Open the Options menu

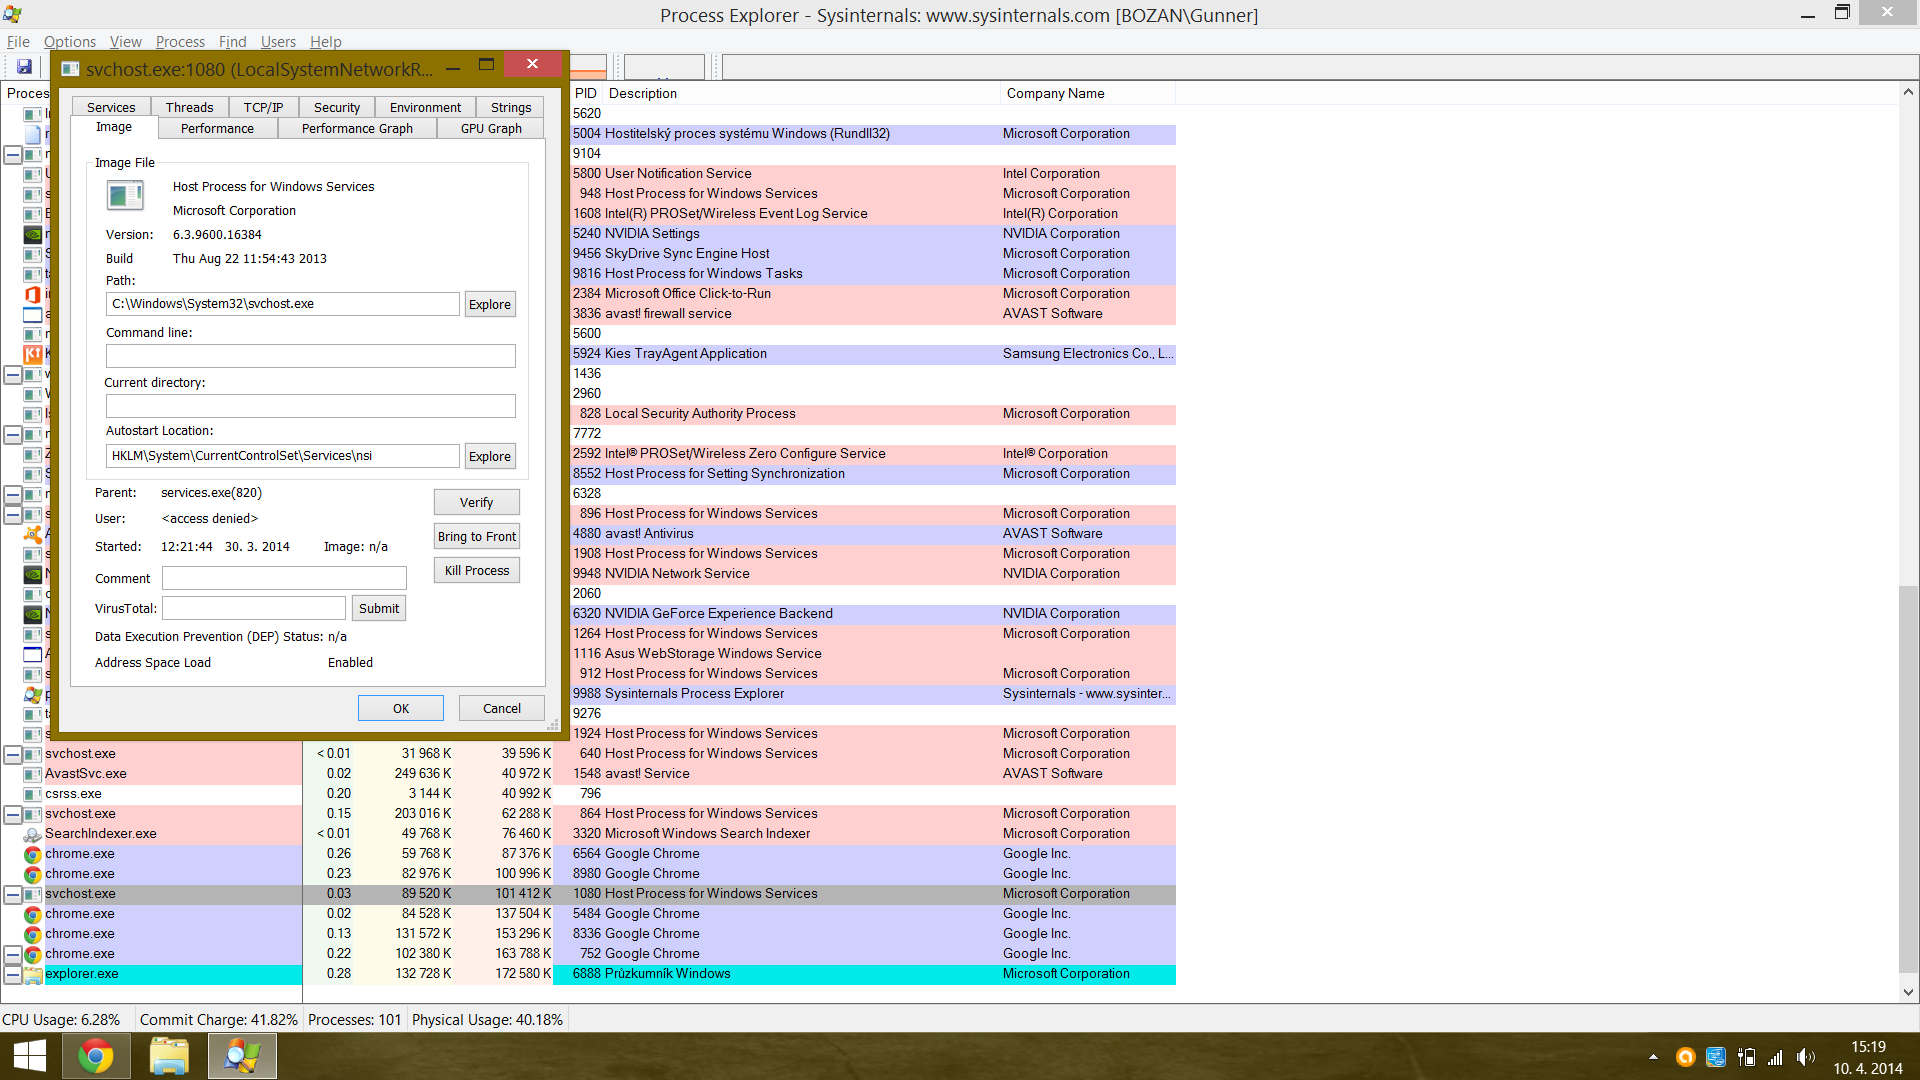pyautogui.click(x=70, y=41)
